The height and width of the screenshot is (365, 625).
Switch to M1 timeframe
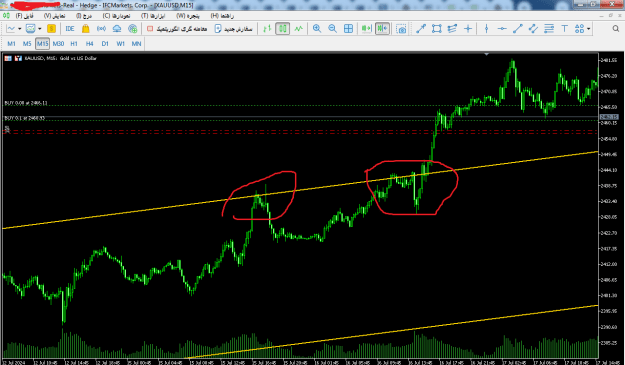[x=11, y=44]
